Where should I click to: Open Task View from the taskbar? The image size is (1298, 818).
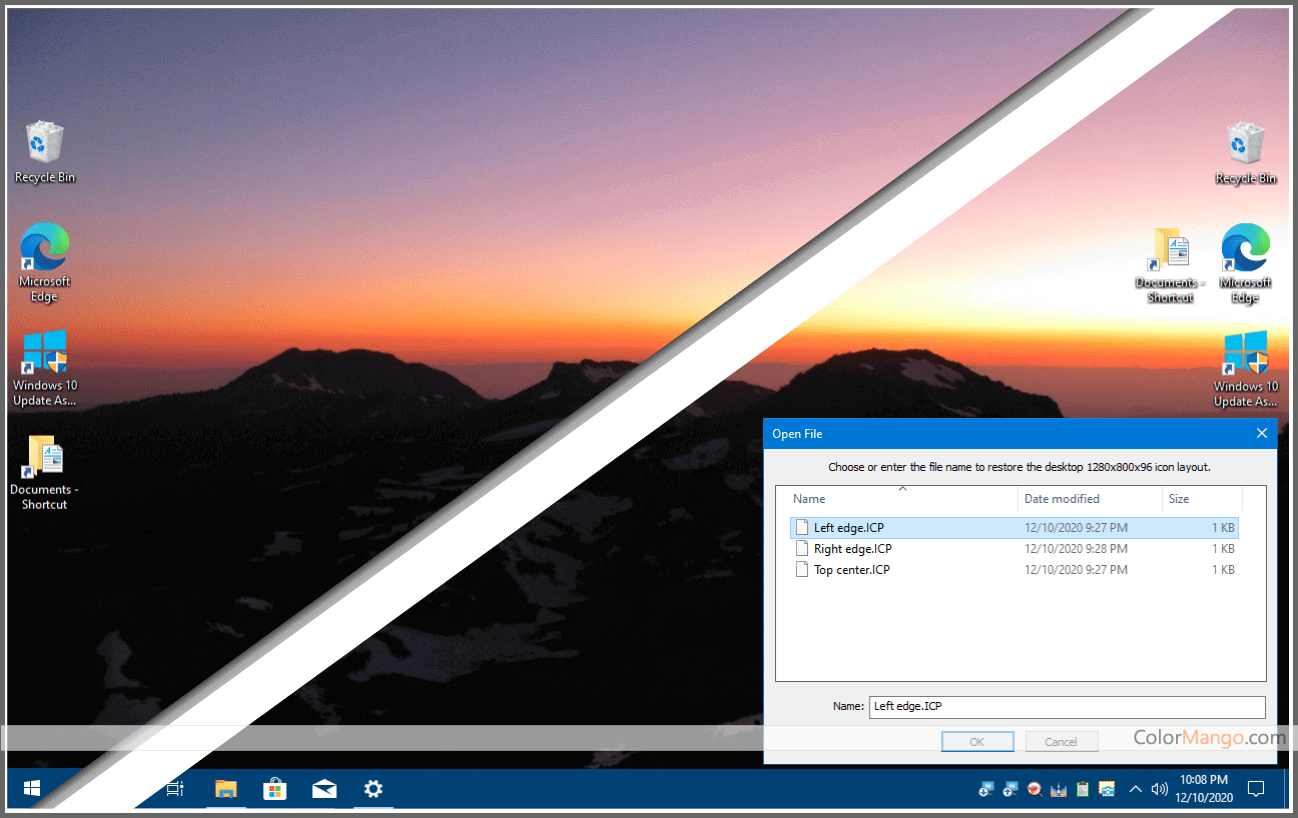click(x=175, y=789)
